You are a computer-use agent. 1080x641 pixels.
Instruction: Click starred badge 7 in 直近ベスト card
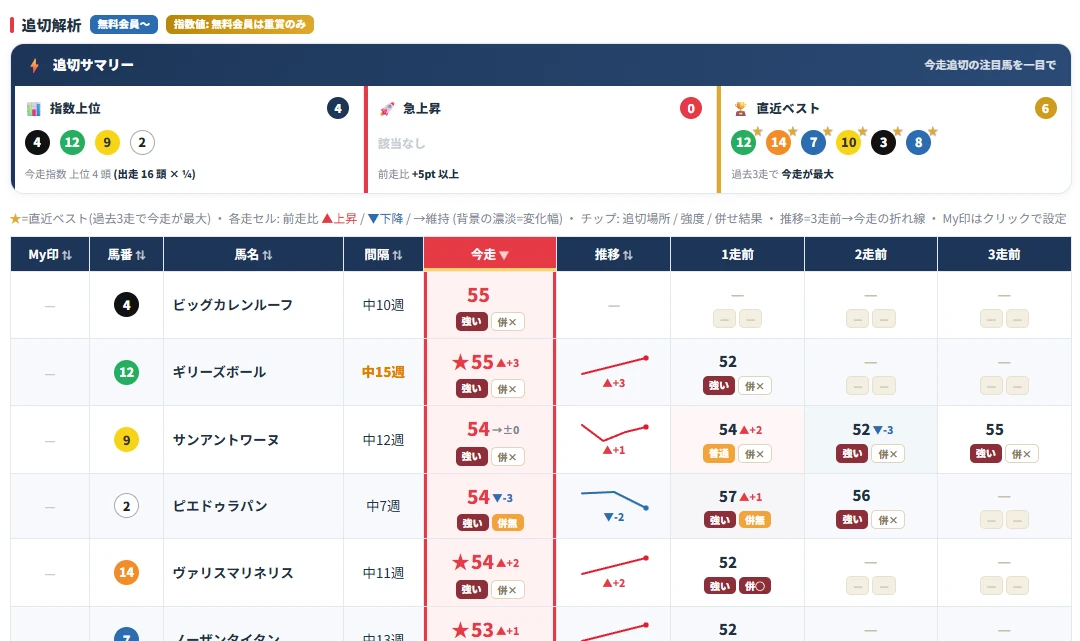(x=813, y=143)
